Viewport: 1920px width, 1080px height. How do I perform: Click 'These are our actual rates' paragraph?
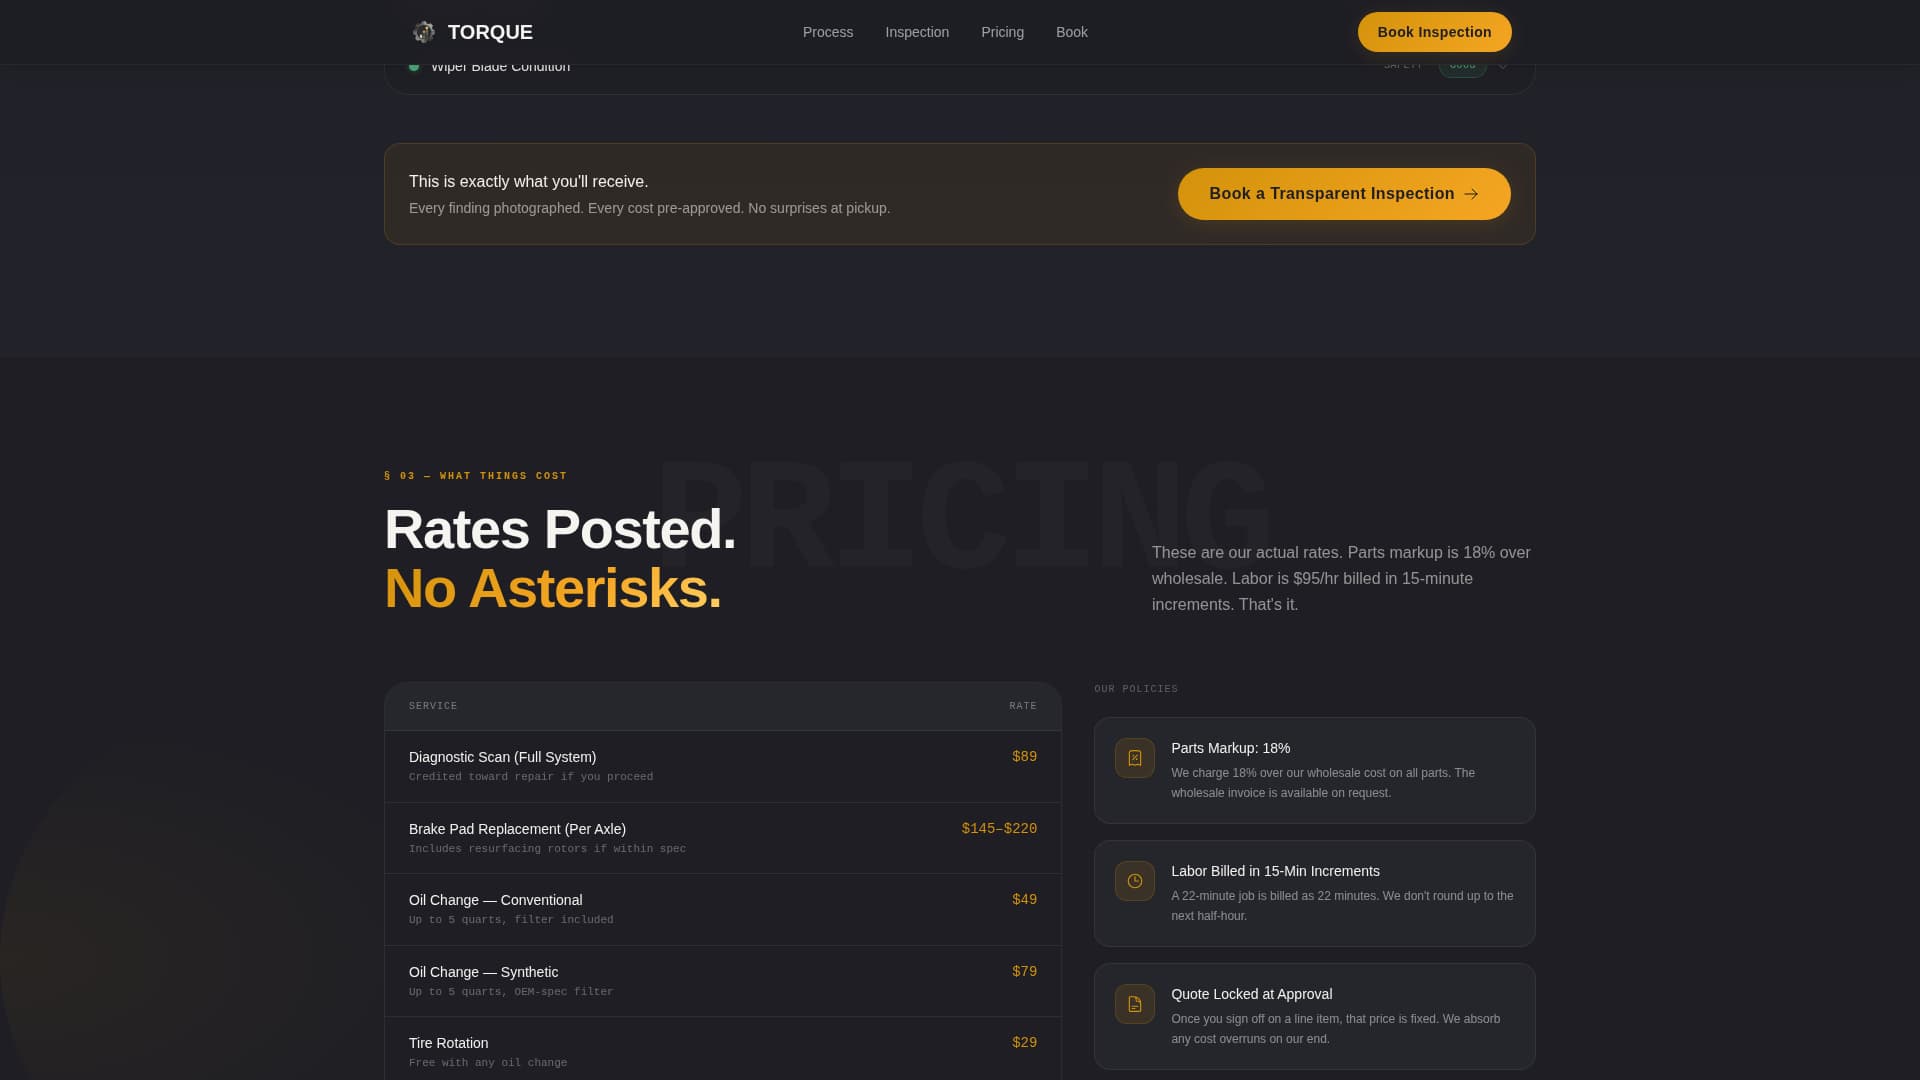pyautogui.click(x=1341, y=578)
